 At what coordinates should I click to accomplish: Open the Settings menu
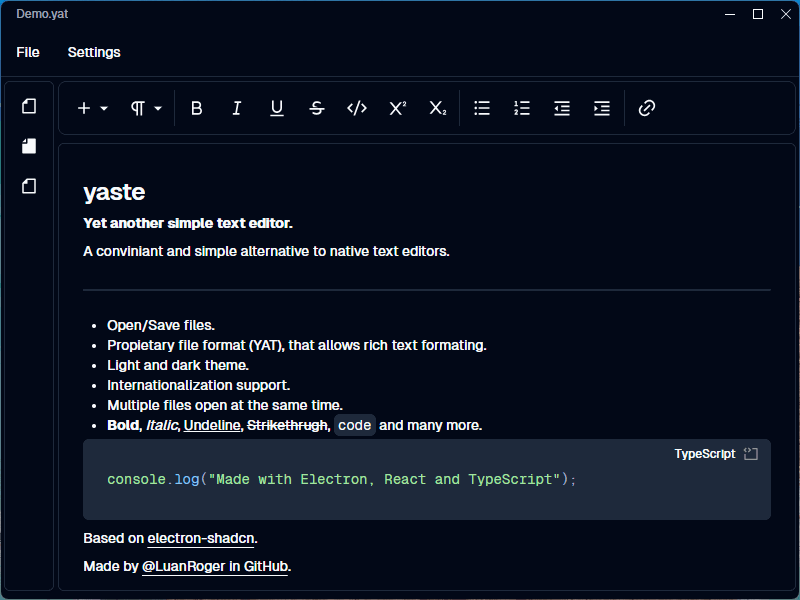(94, 52)
